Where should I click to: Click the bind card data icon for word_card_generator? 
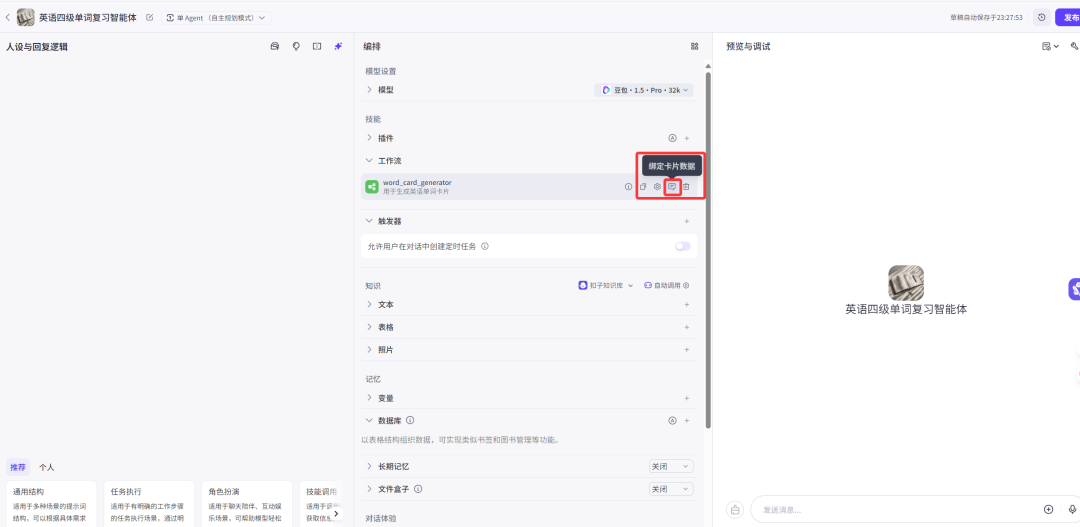pyautogui.click(x=672, y=187)
